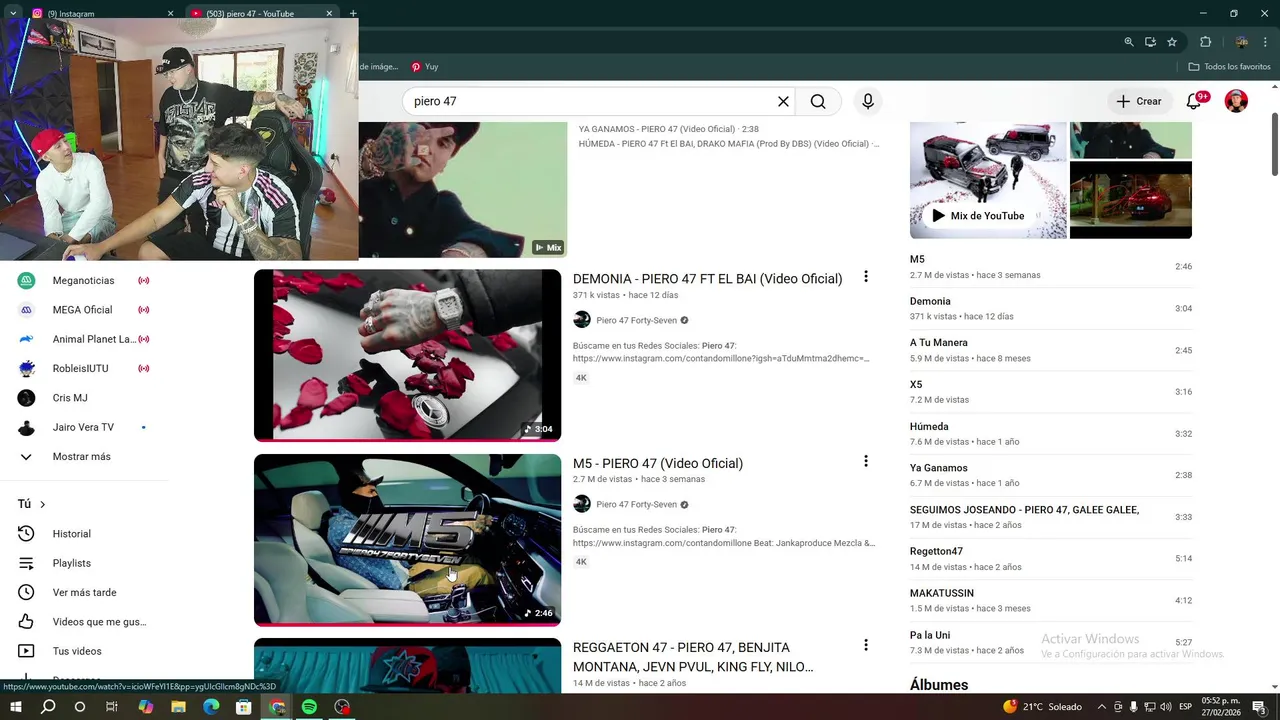
Task: Open M5 - PIERO 47 (Video Oficial) title
Action: click(658, 463)
